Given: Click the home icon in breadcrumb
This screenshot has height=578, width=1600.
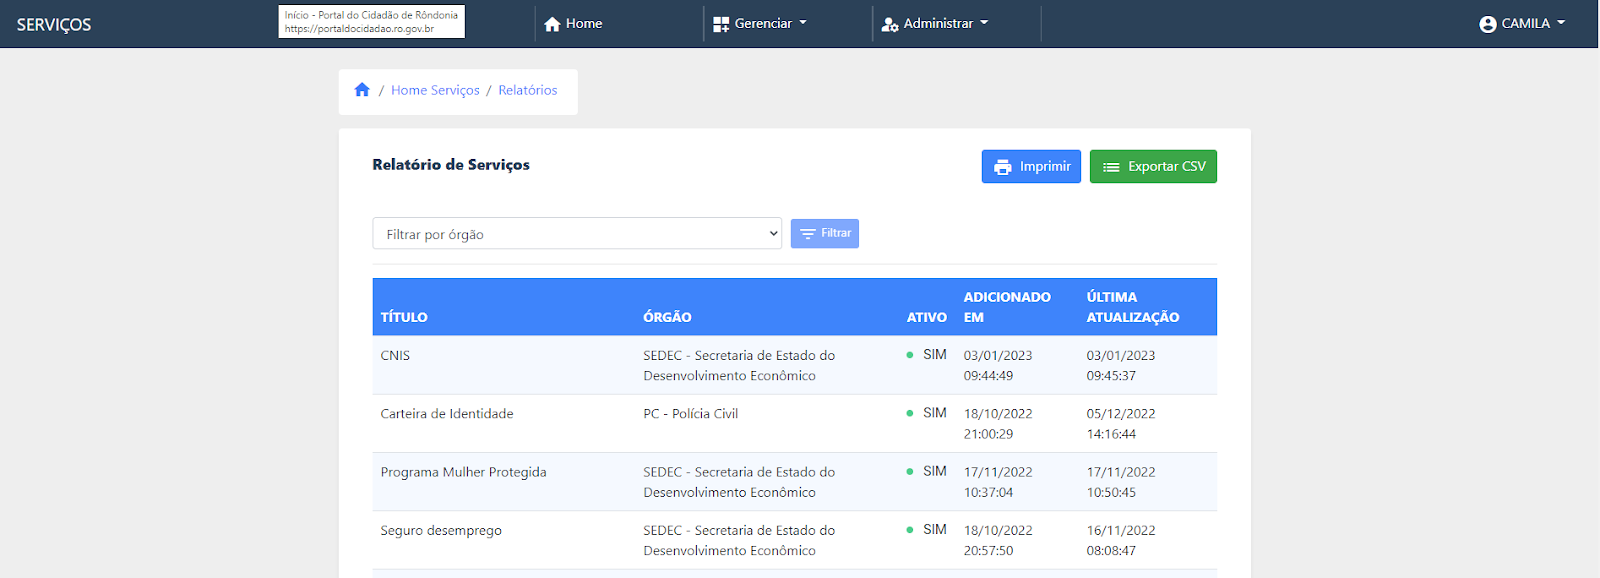Looking at the screenshot, I should [362, 90].
